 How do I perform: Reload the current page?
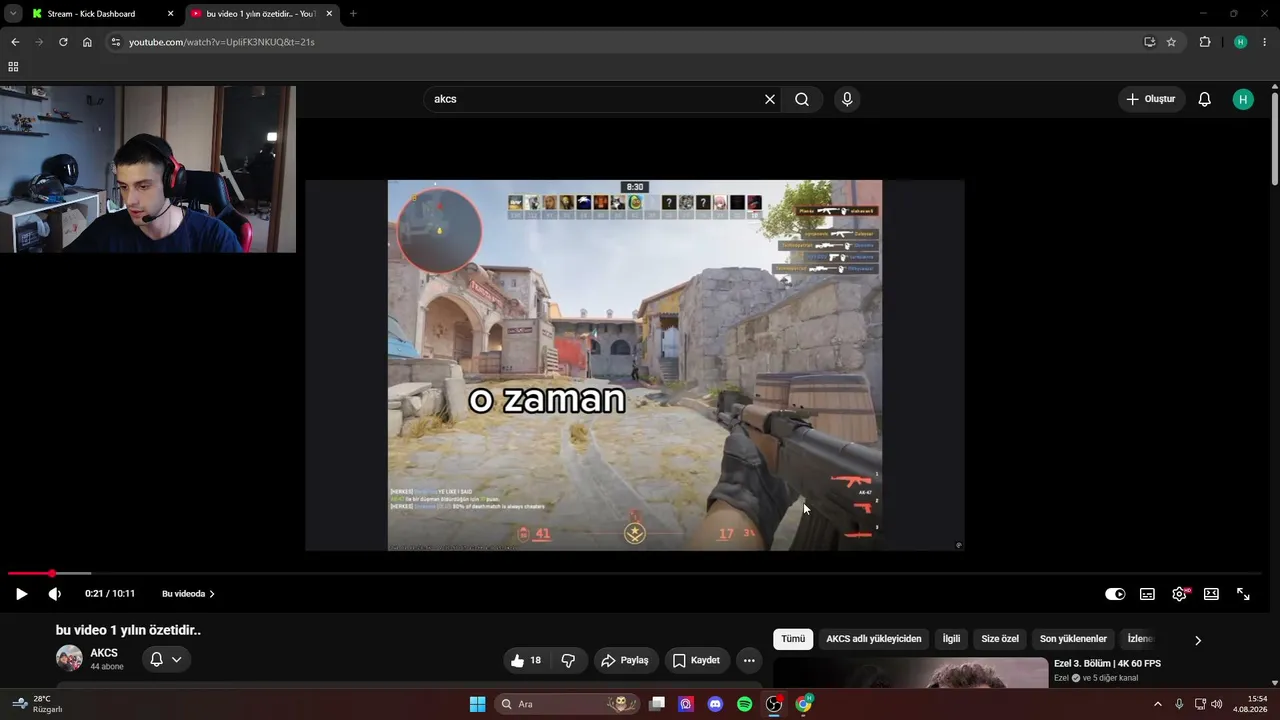click(x=63, y=42)
